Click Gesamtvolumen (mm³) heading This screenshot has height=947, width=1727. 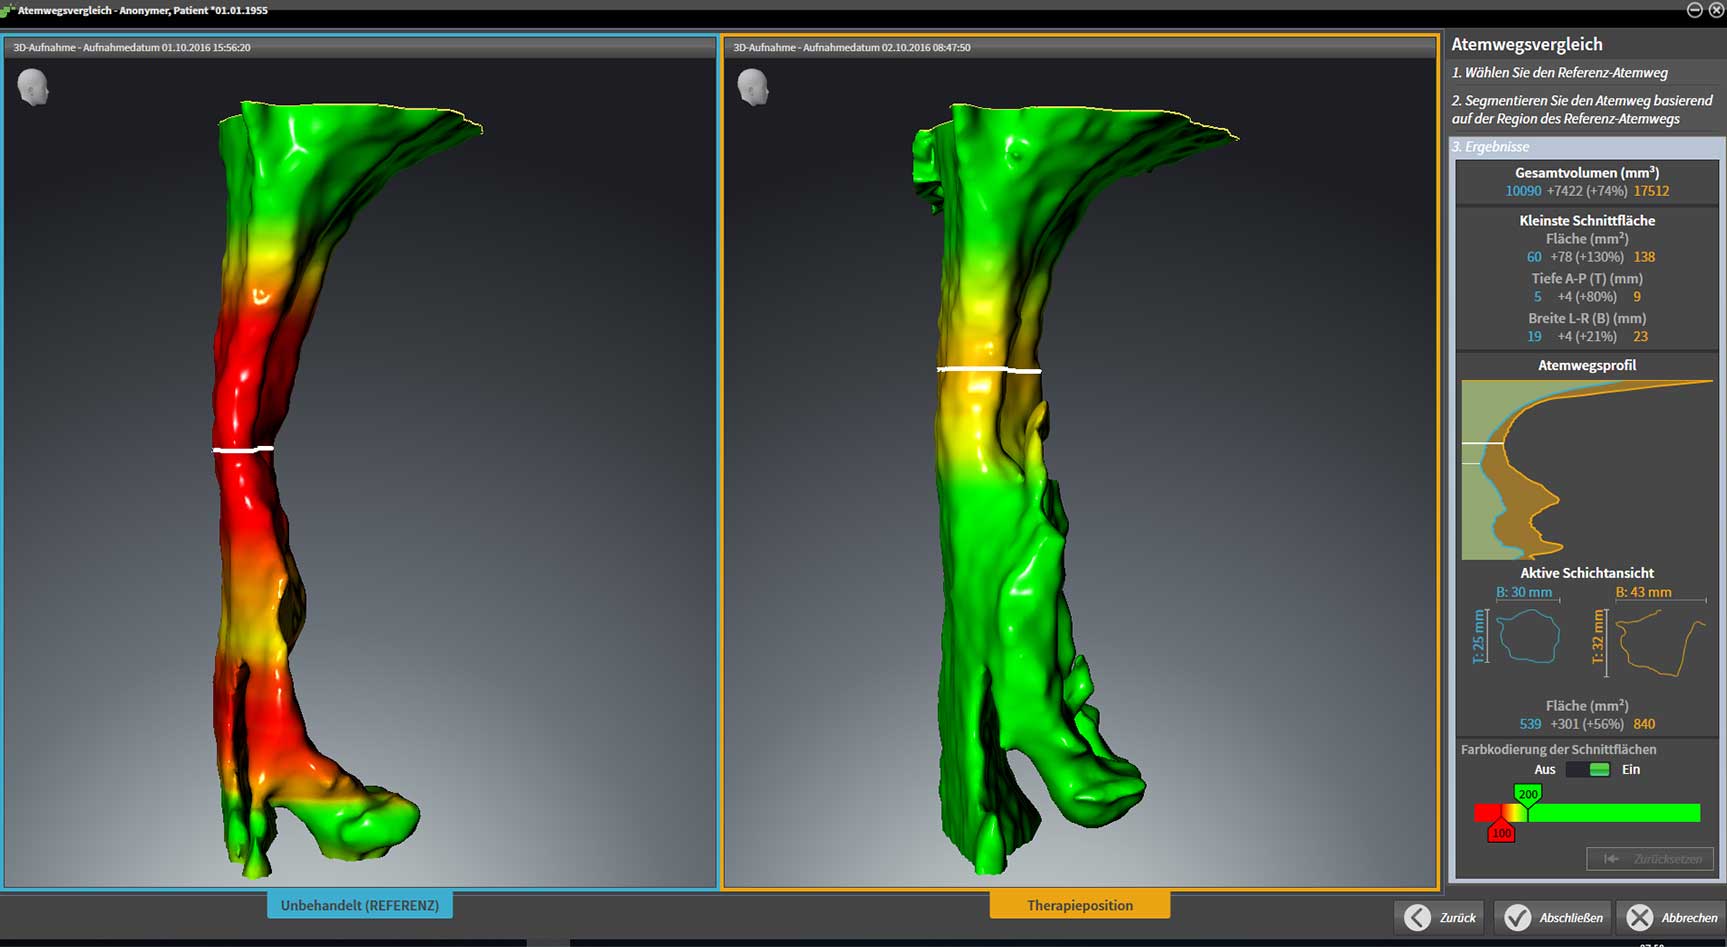[x=1587, y=172]
